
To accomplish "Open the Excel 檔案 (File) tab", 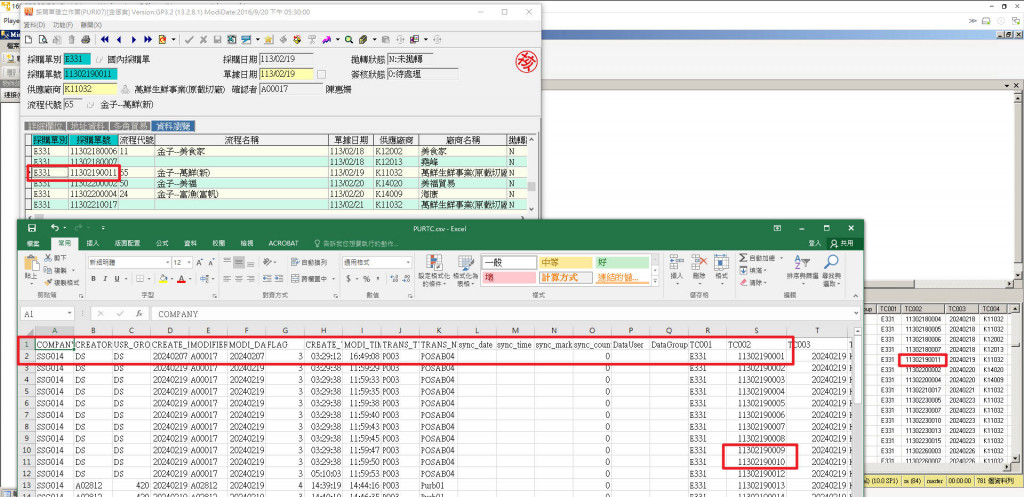I will tap(33, 243).
